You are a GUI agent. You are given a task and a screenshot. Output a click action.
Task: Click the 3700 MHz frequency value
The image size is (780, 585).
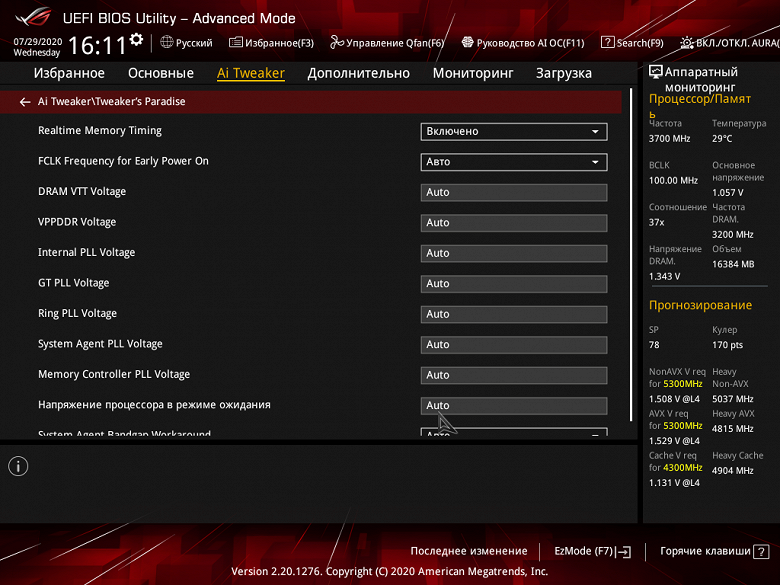pyautogui.click(x=670, y=139)
